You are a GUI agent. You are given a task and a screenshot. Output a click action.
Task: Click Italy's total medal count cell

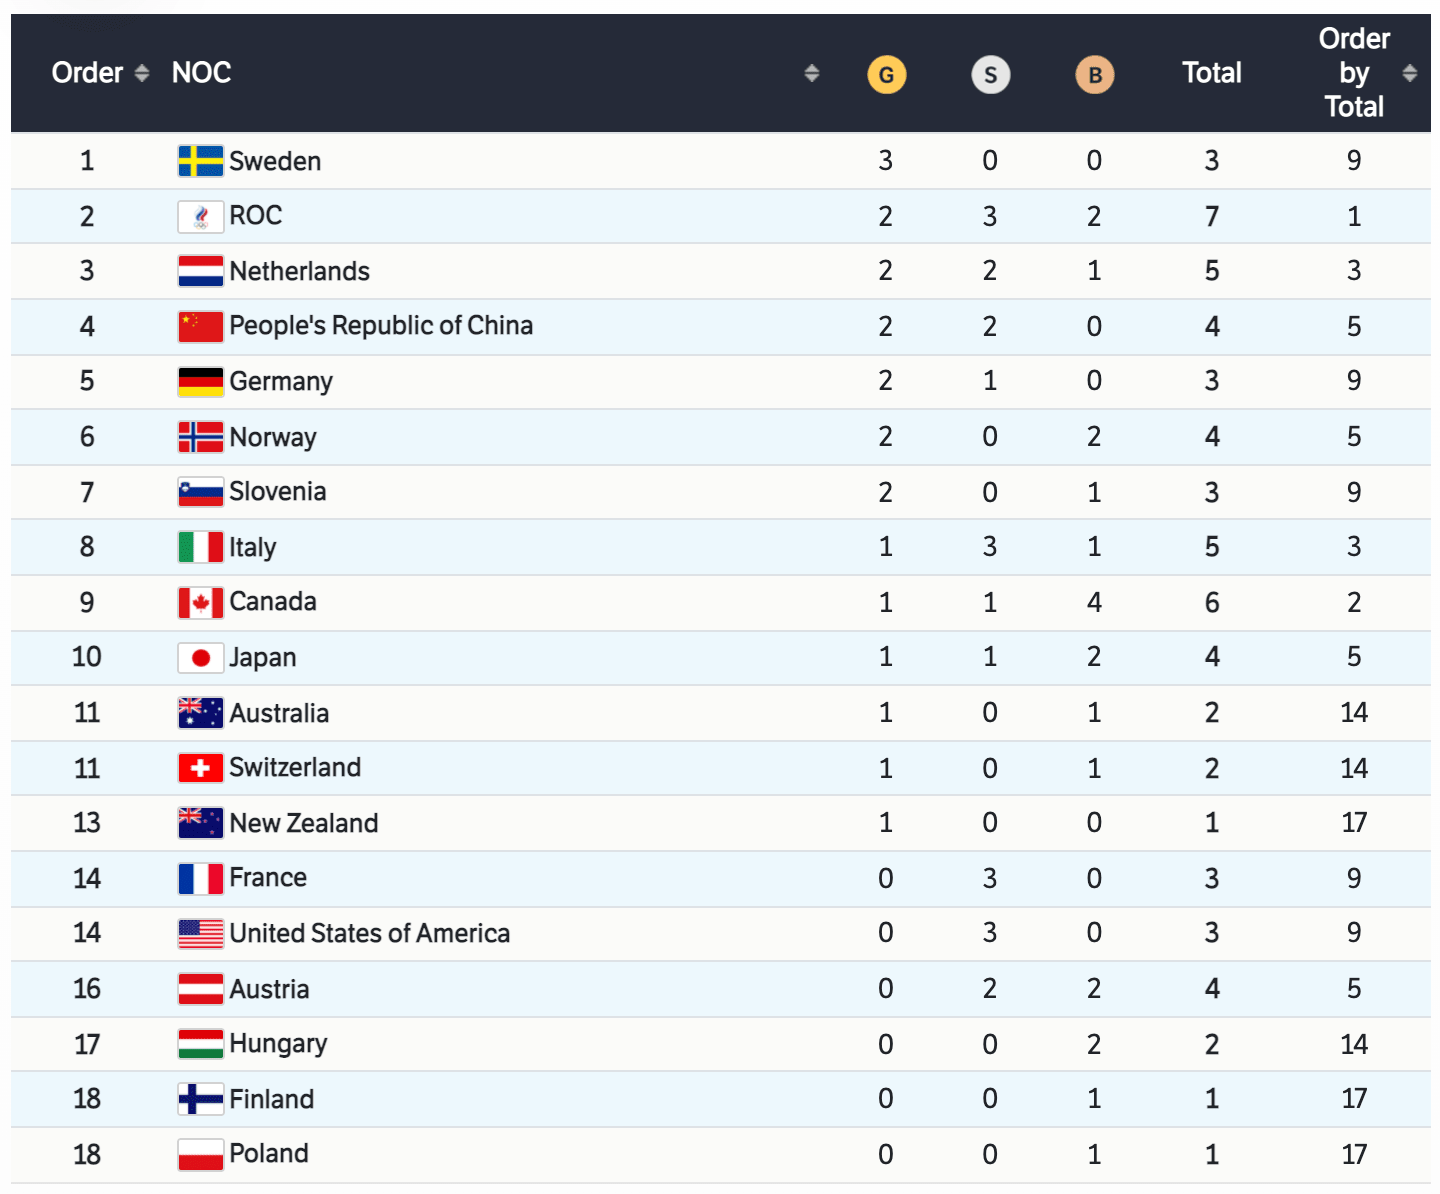coord(1211,547)
